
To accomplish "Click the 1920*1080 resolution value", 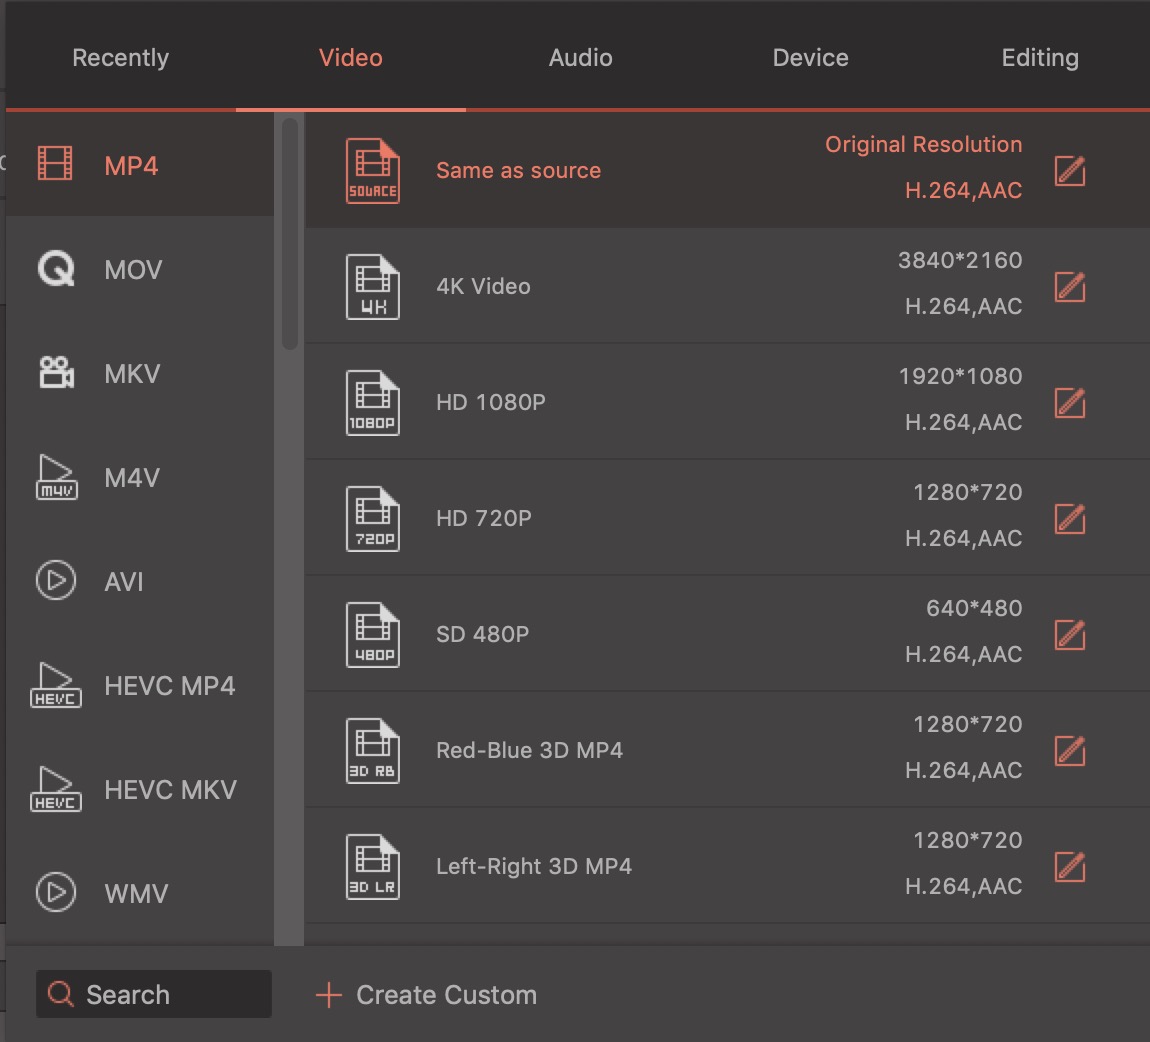I will pos(961,376).
